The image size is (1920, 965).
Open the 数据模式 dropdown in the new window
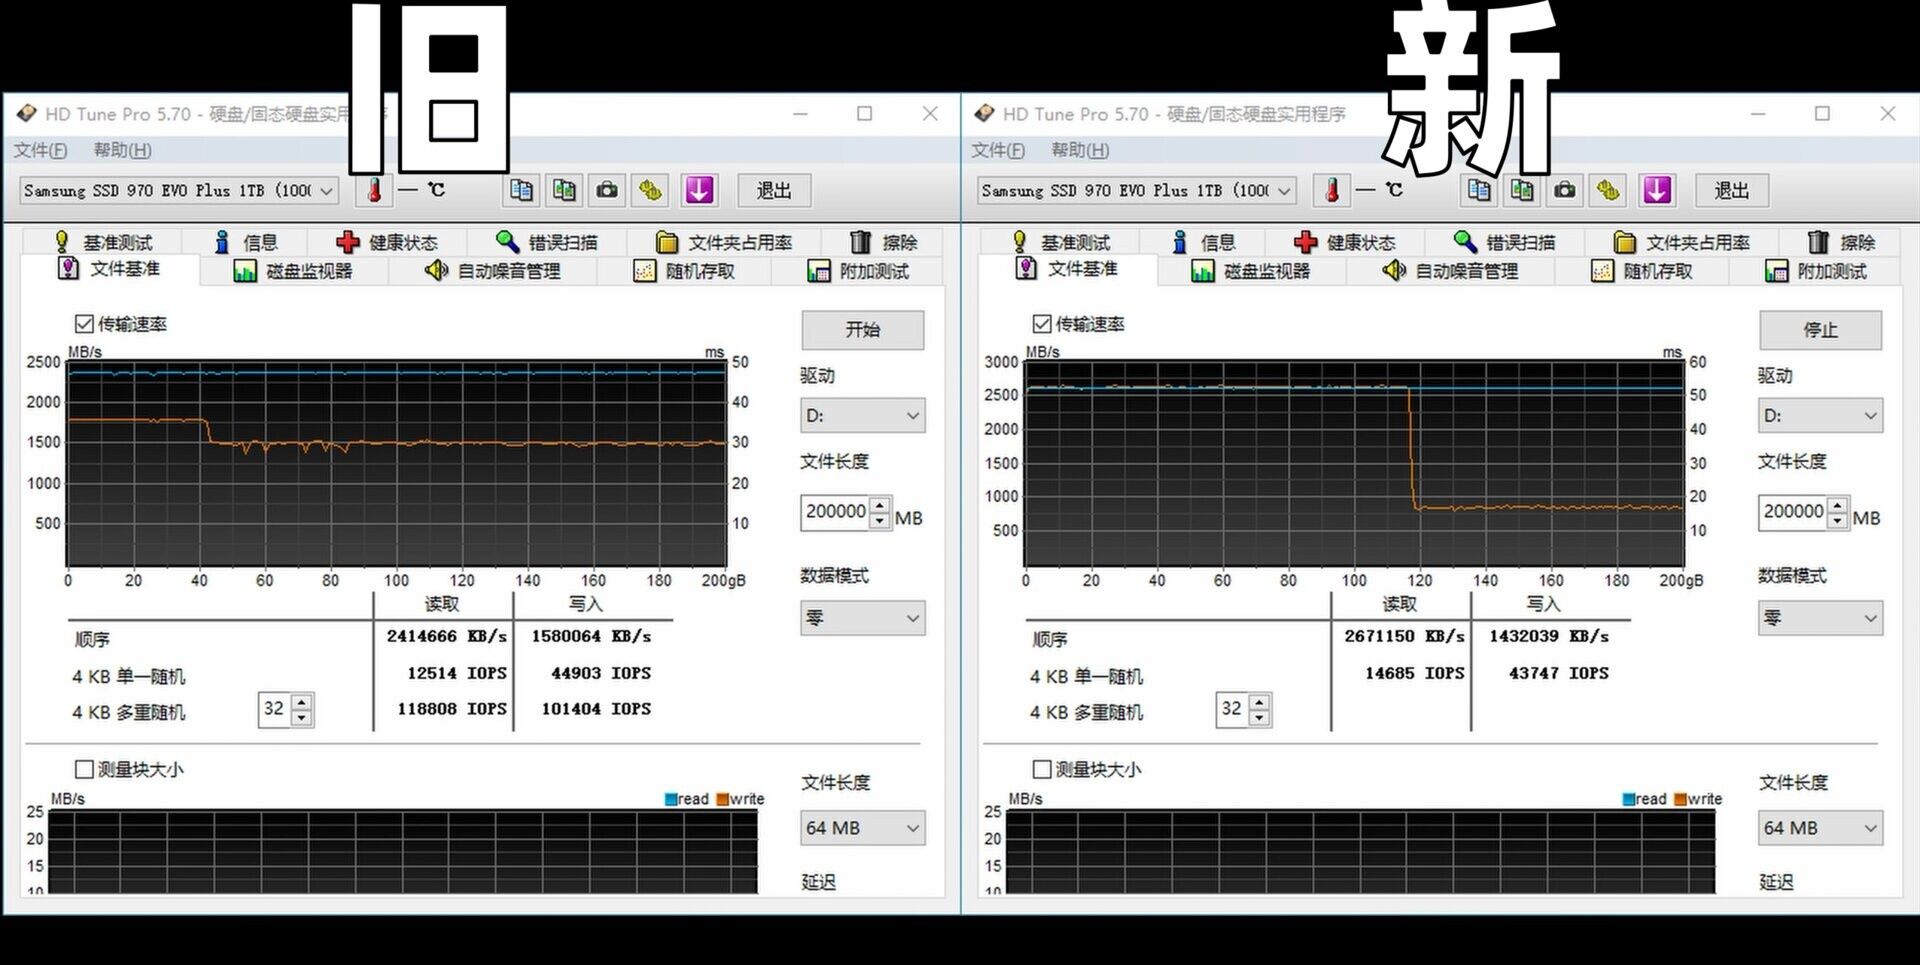(x=1820, y=617)
